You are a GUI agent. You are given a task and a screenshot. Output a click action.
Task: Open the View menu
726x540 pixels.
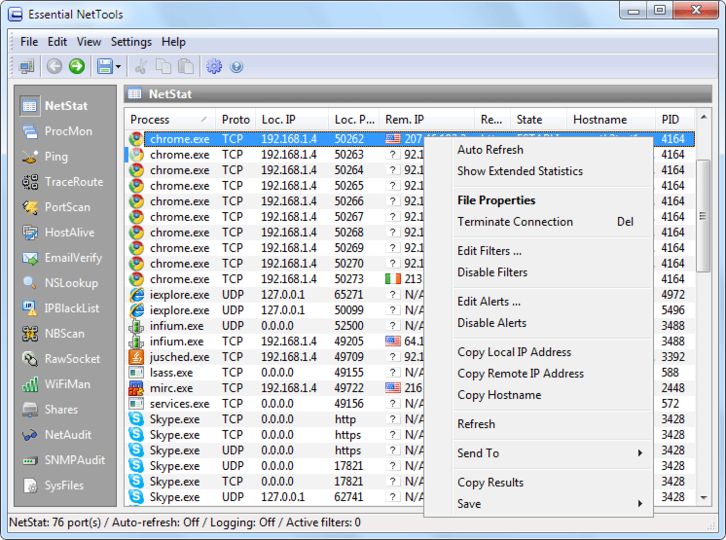click(x=89, y=42)
